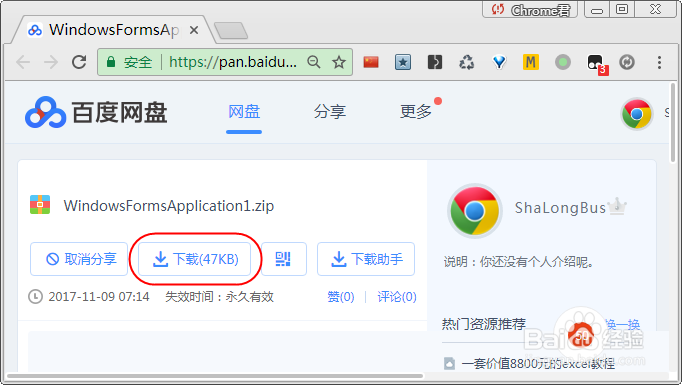Click the browser back arrow
Screen dimensions: 682x385
click(23, 62)
